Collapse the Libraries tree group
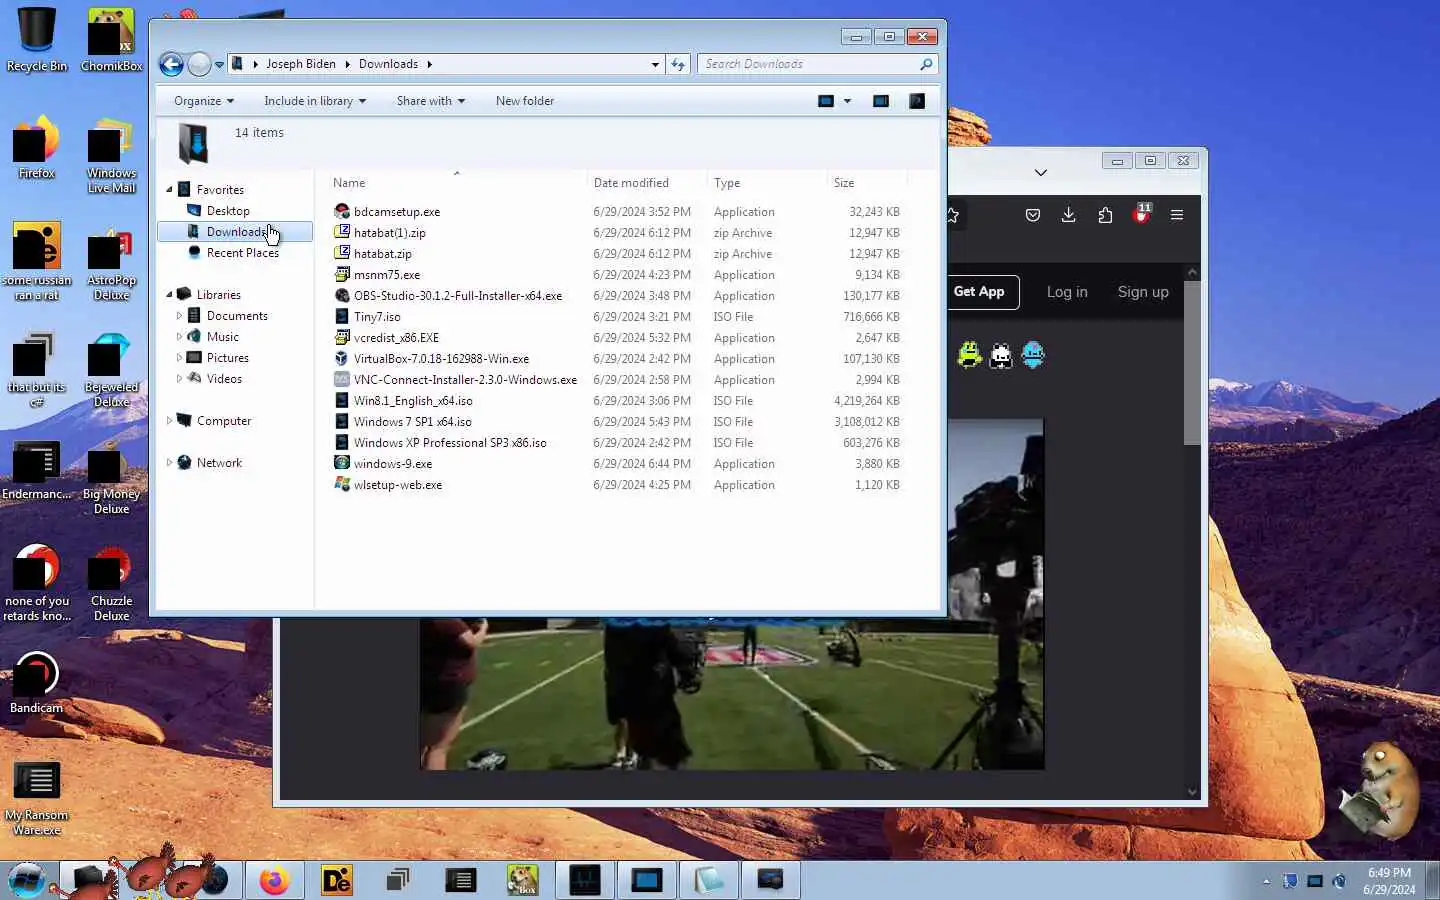This screenshot has height=900, width=1440. [x=169, y=295]
